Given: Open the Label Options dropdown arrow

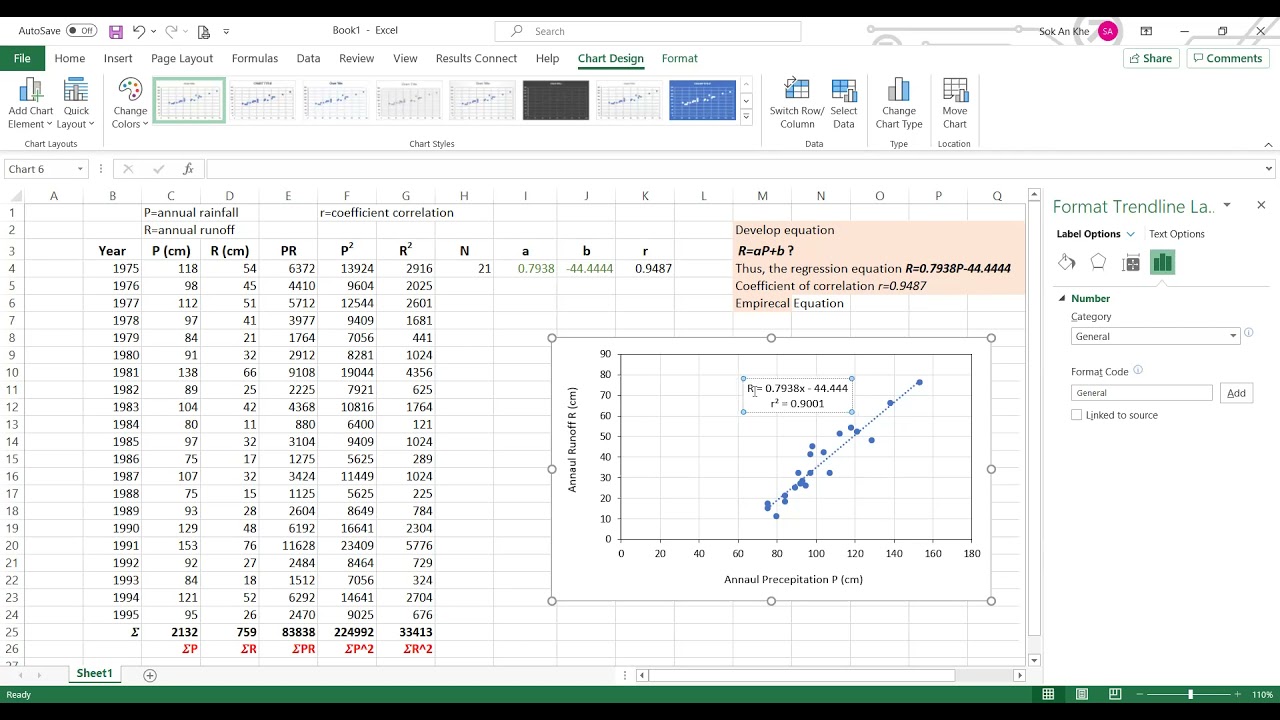Looking at the screenshot, I should point(1131,234).
